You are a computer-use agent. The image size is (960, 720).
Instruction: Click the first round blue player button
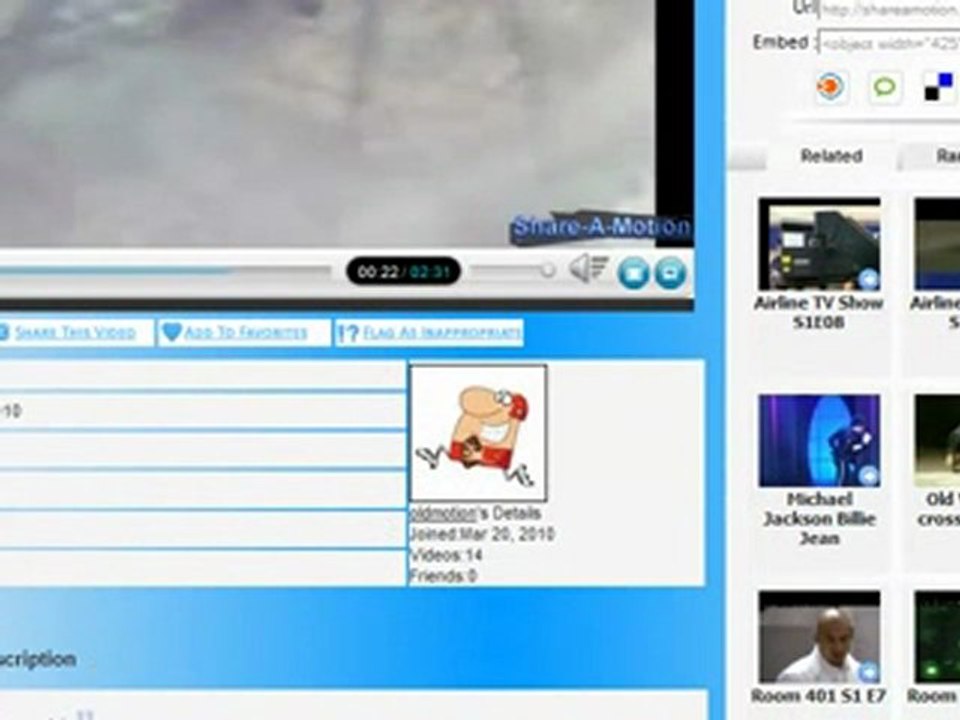pyautogui.click(x=633, y=272)
